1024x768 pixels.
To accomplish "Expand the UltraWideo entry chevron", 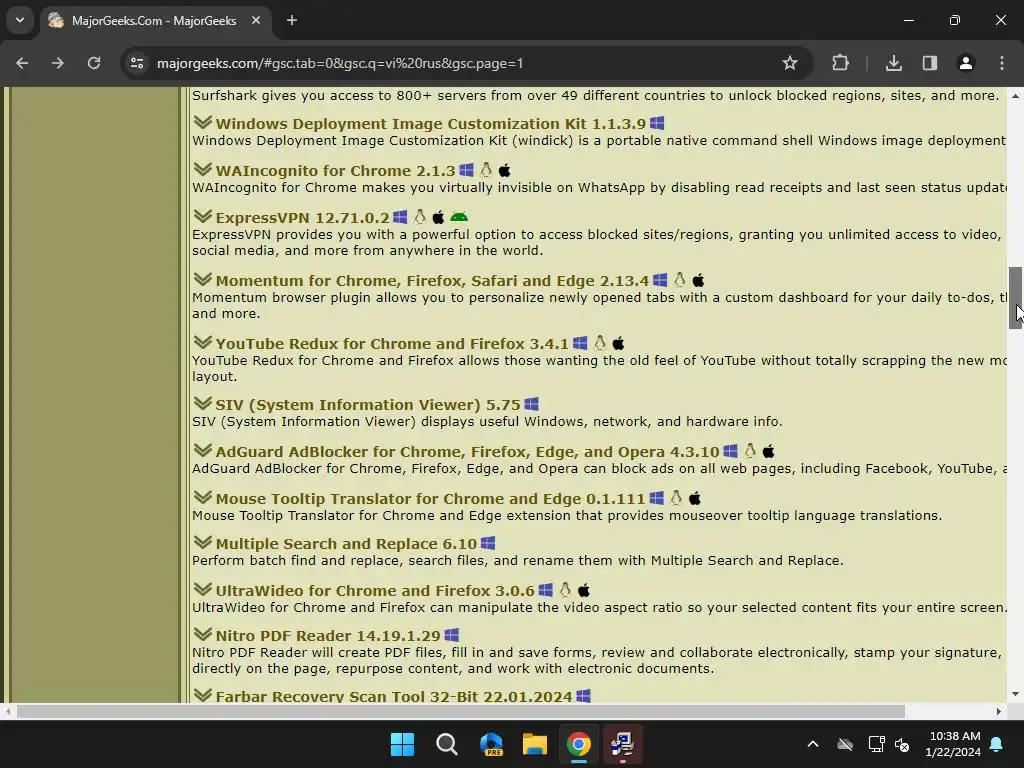I will tap(202, 589).
